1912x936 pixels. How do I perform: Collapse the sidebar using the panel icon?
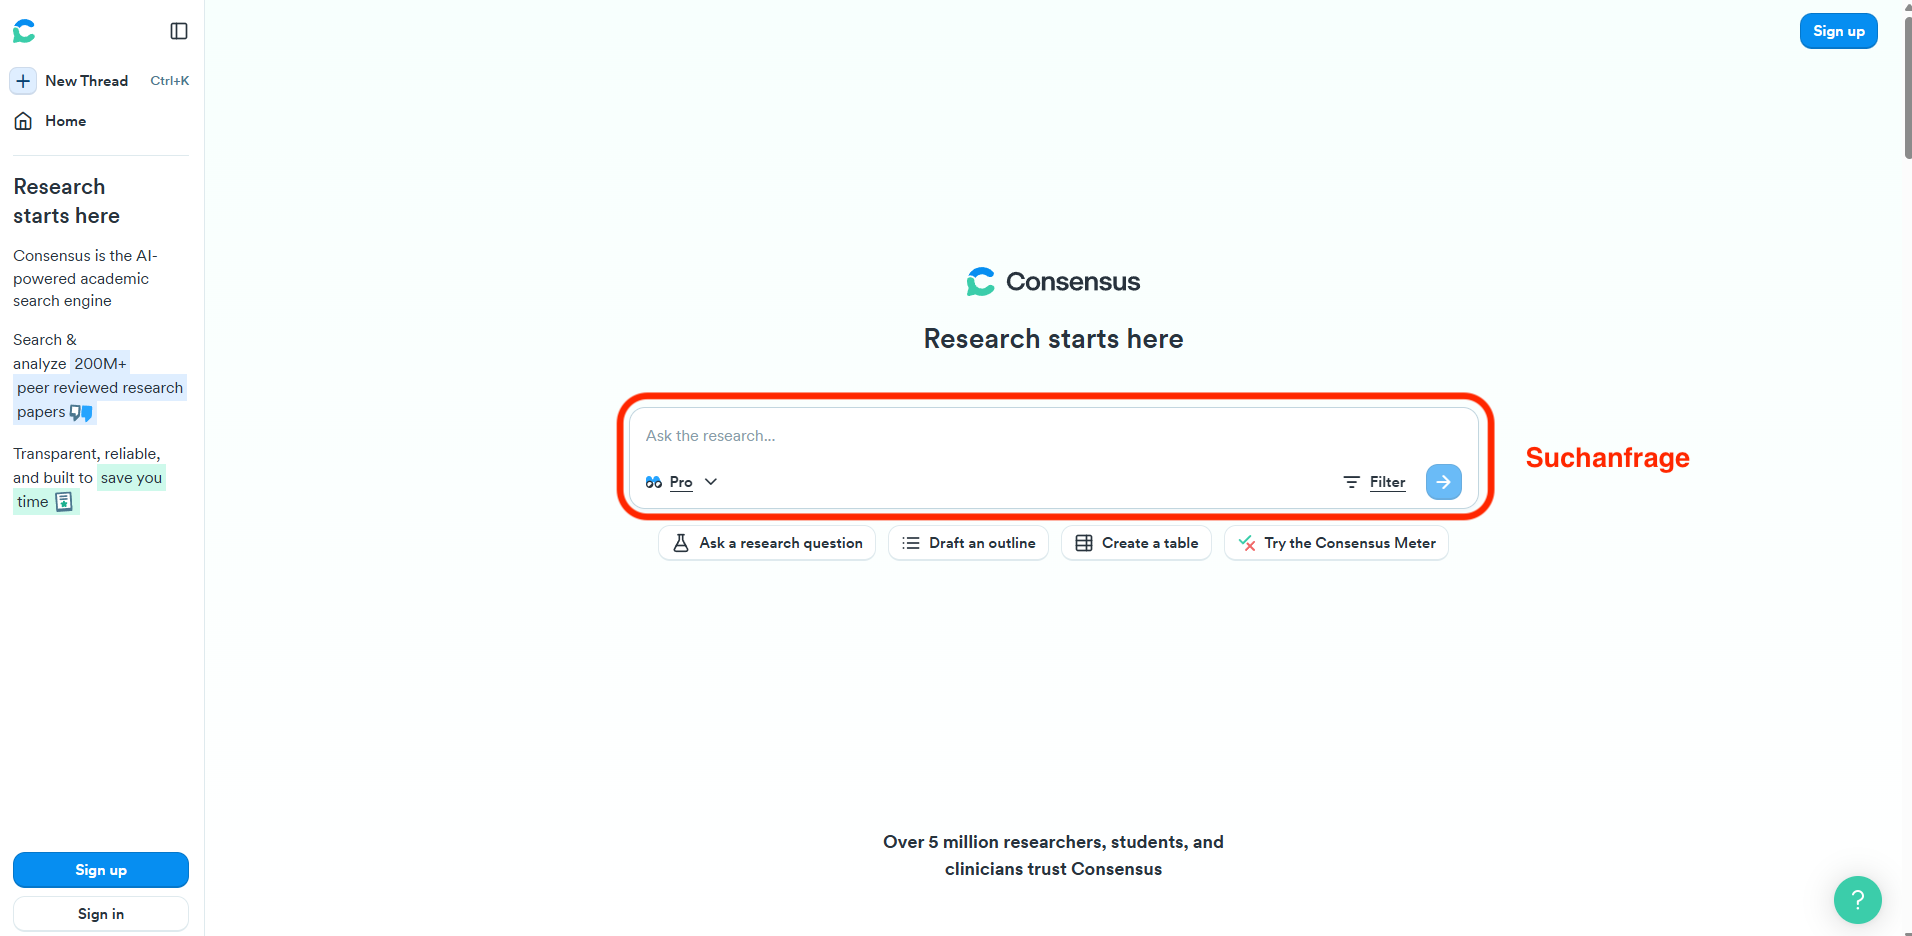coord(179,31)
